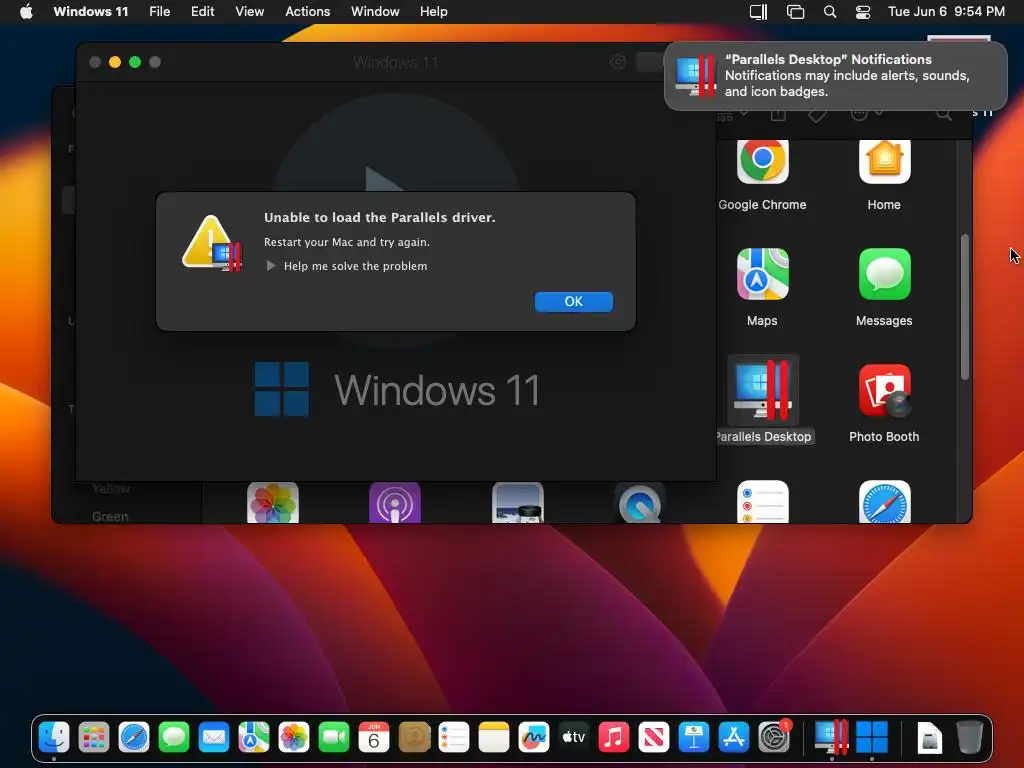Open Music from the Dock

tap(614, 738)
